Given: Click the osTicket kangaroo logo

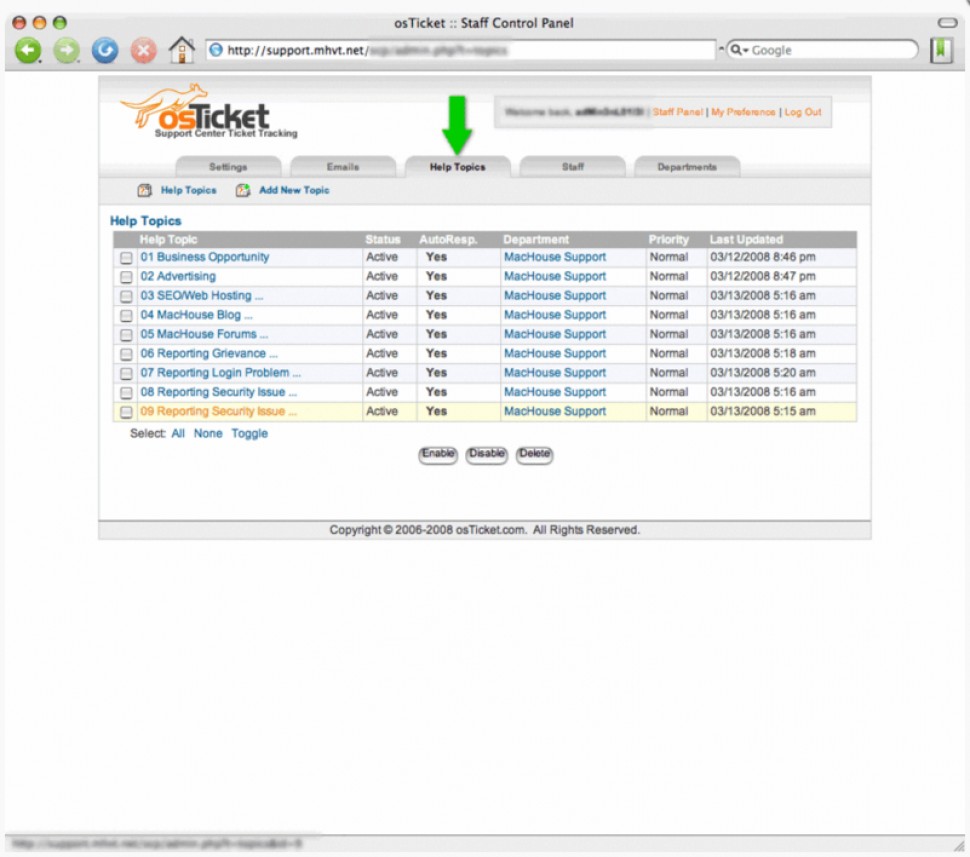Looking at the screenshot, I should tap(207, 111).
